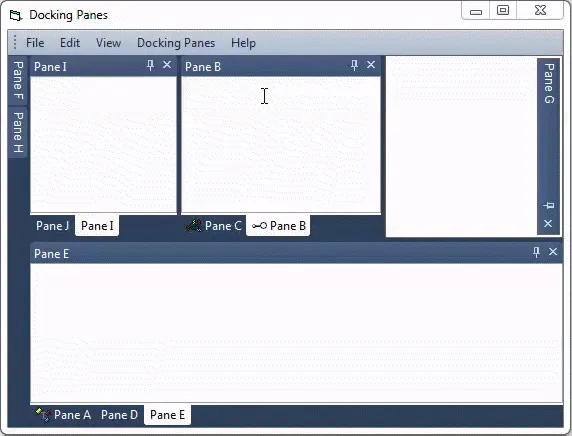This screenshot has width=572, height=436.
Task: Select the Pane J tab
Action: click(x=53, y=226)
